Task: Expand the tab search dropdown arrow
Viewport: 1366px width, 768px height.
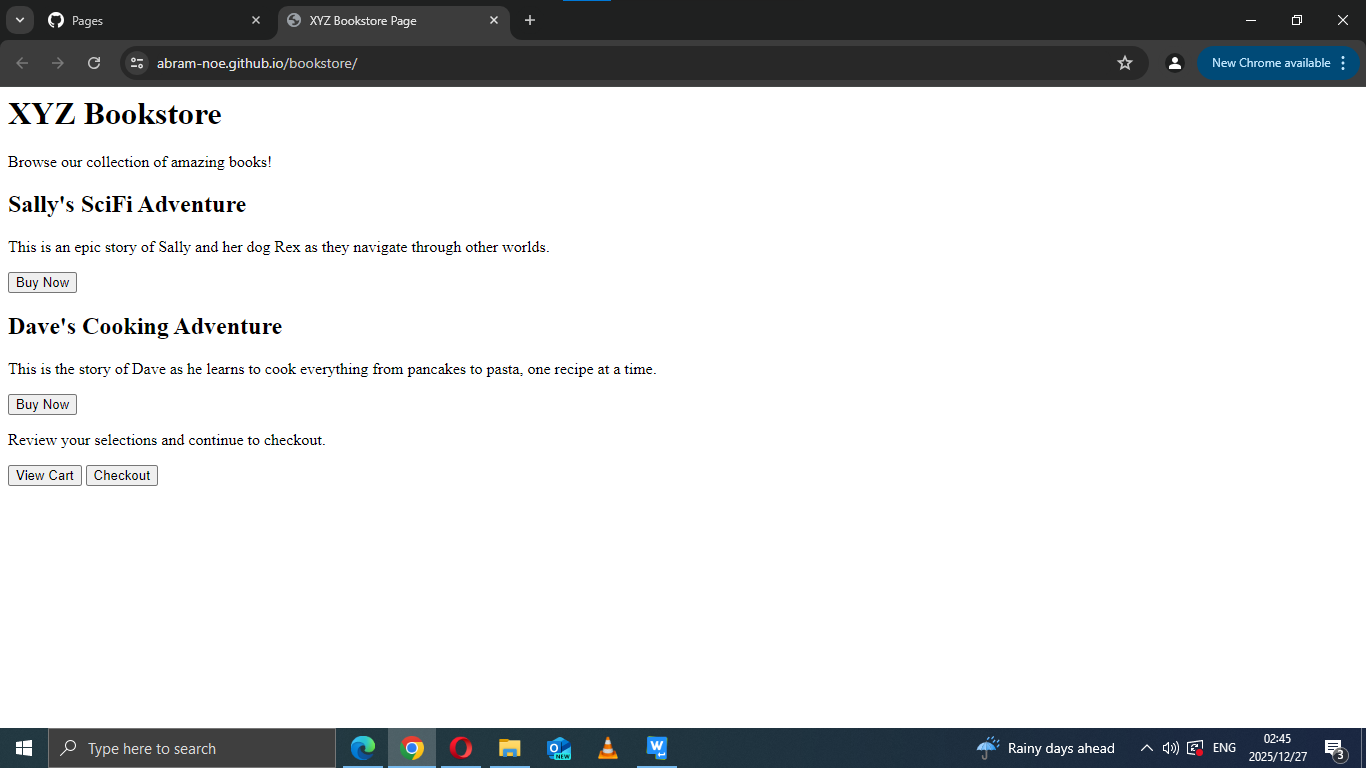Action: coord(19,20)
